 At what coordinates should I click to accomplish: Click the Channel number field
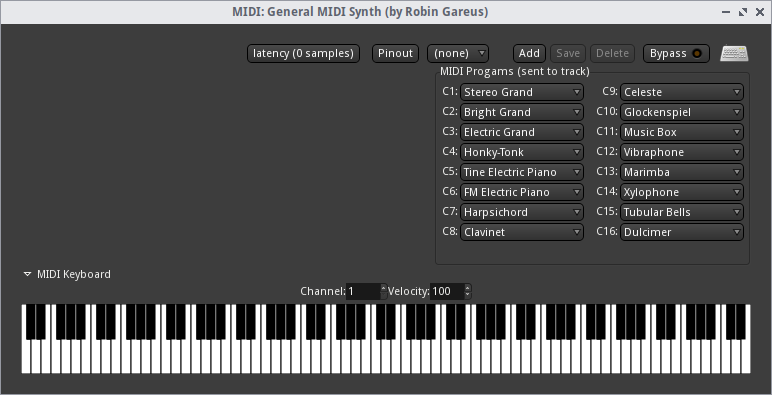pos(363,292)
